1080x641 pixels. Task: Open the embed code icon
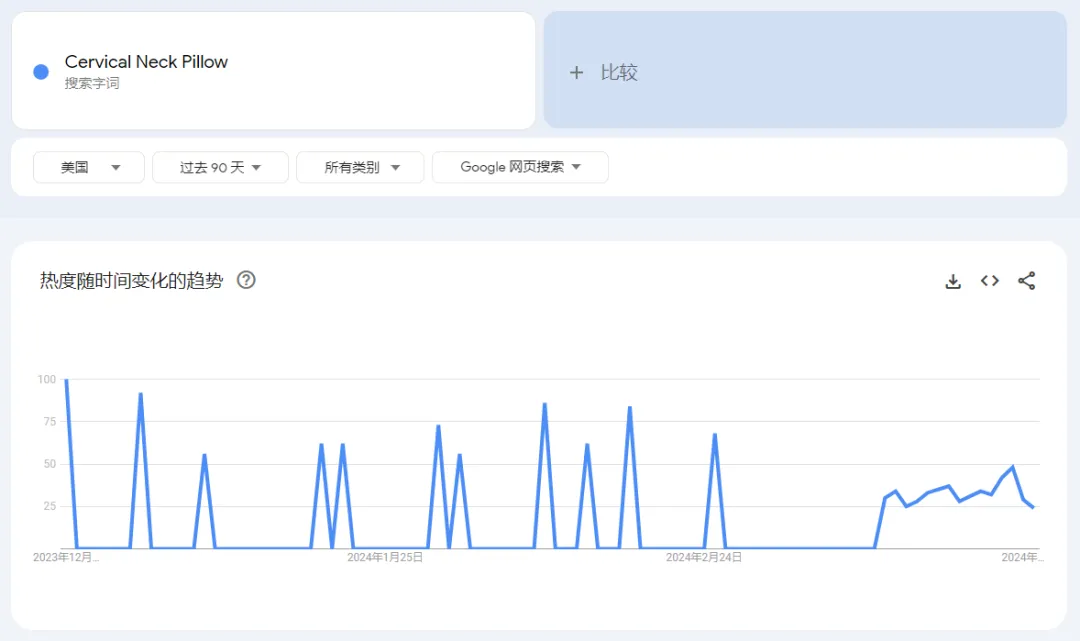pyautogui.click(x=990, y=281)
